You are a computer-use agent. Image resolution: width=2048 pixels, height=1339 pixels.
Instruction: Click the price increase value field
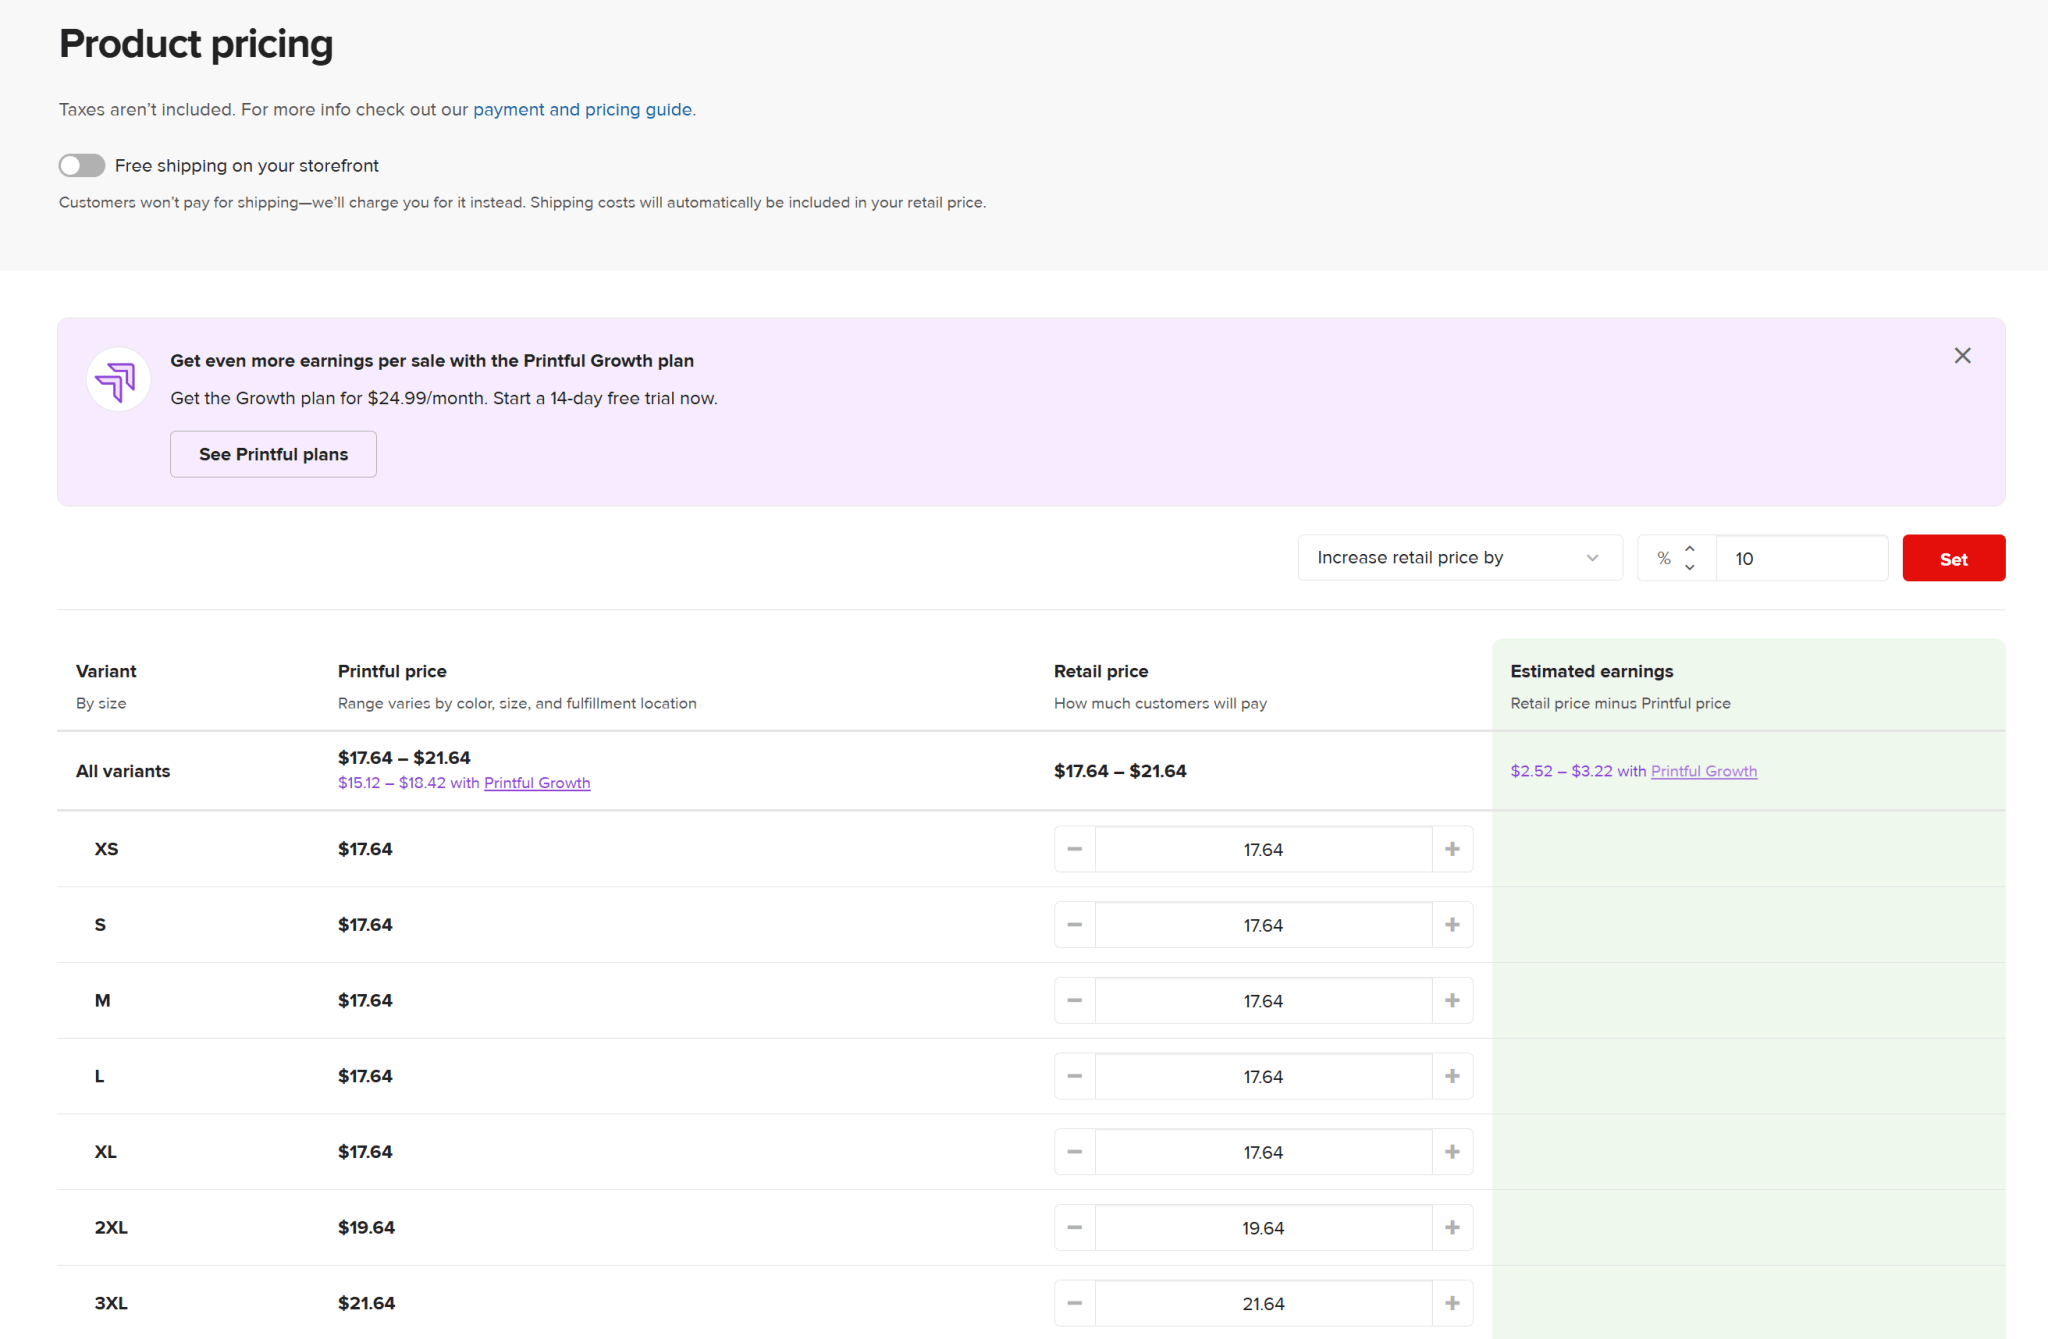pos(1801,558)
